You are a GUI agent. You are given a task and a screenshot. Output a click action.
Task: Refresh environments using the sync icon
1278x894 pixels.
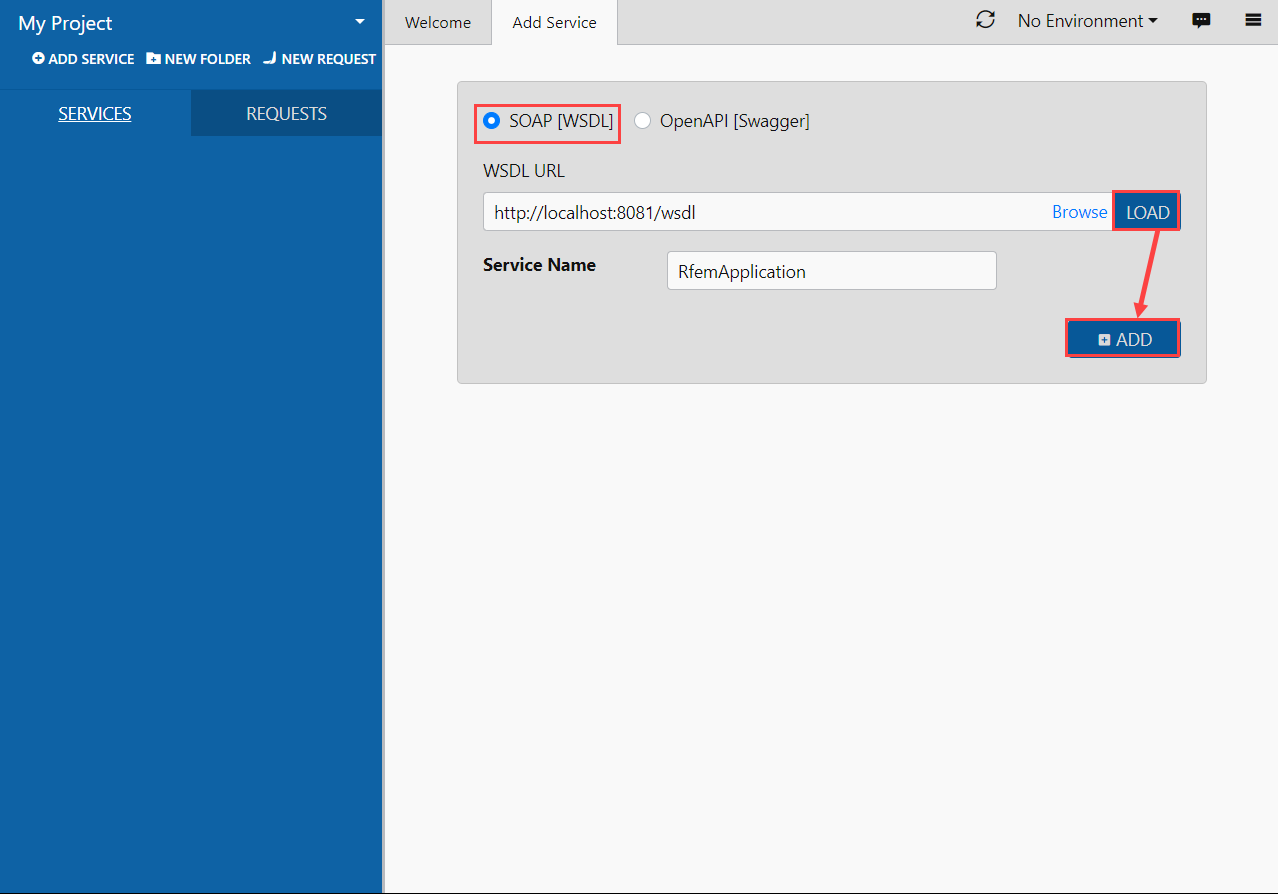click(985, 19)
